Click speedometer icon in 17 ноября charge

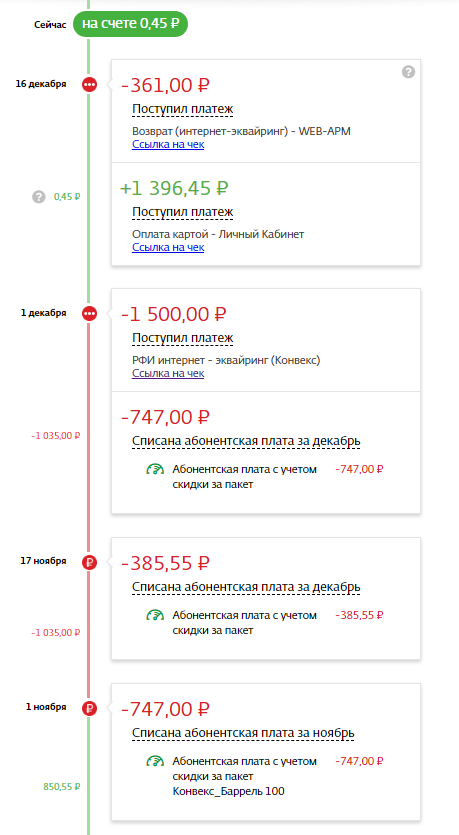pos(155,616)
